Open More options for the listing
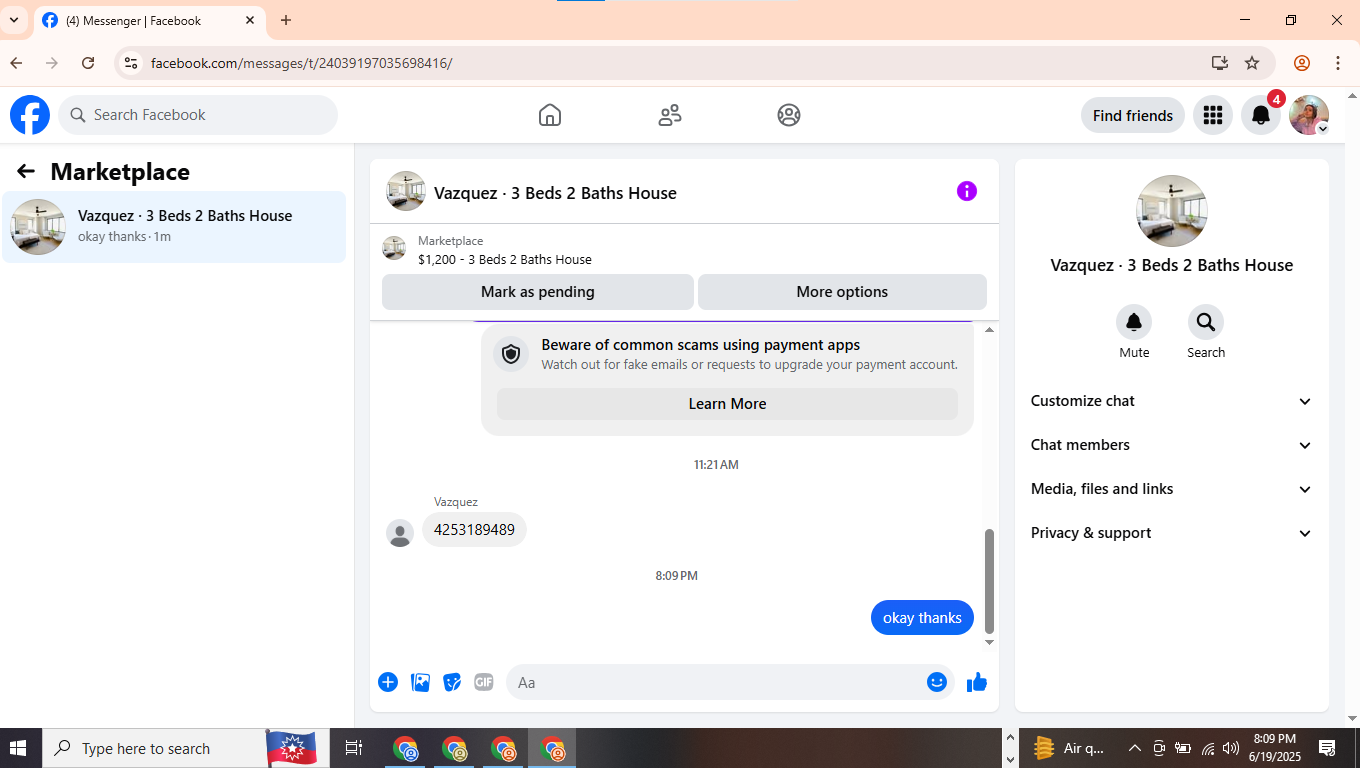This screenshot has width=1360, height=768. click(842, 292)
